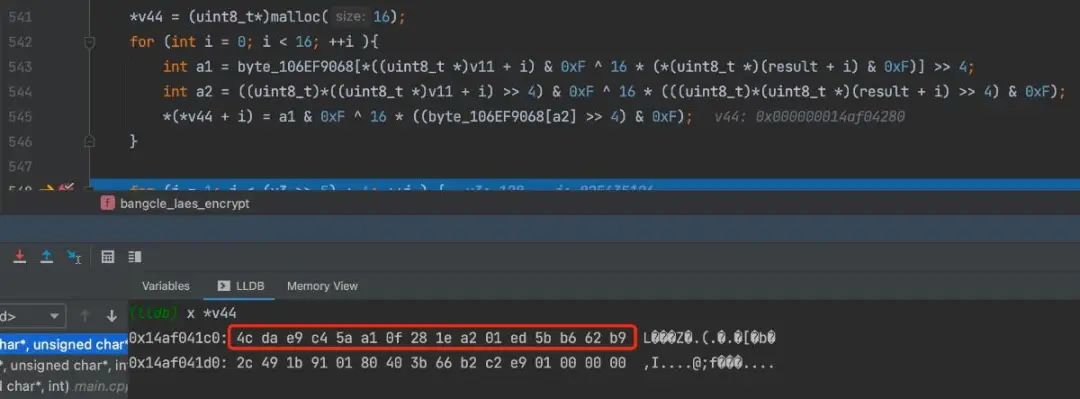Click the function icon beside bangcle_laes_encrypt

click(x=107, y=203)
